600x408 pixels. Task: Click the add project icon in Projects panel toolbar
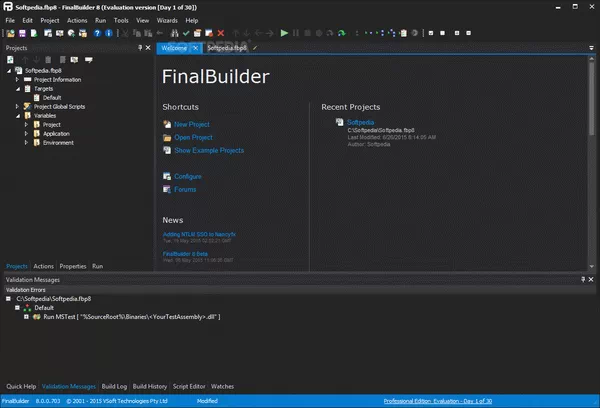coord(10,60)
